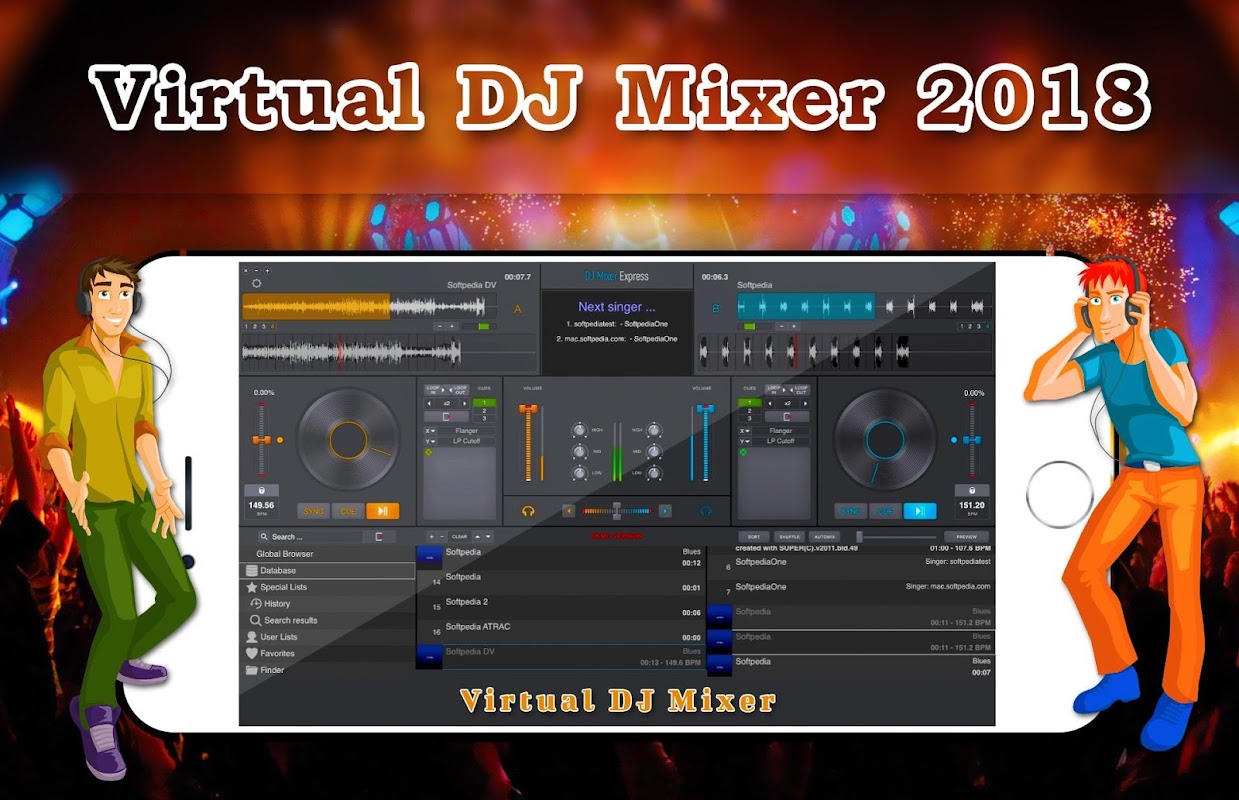Select cue 1 on deck A
This screenshot has width=1239, height=800.
point(484,403)
